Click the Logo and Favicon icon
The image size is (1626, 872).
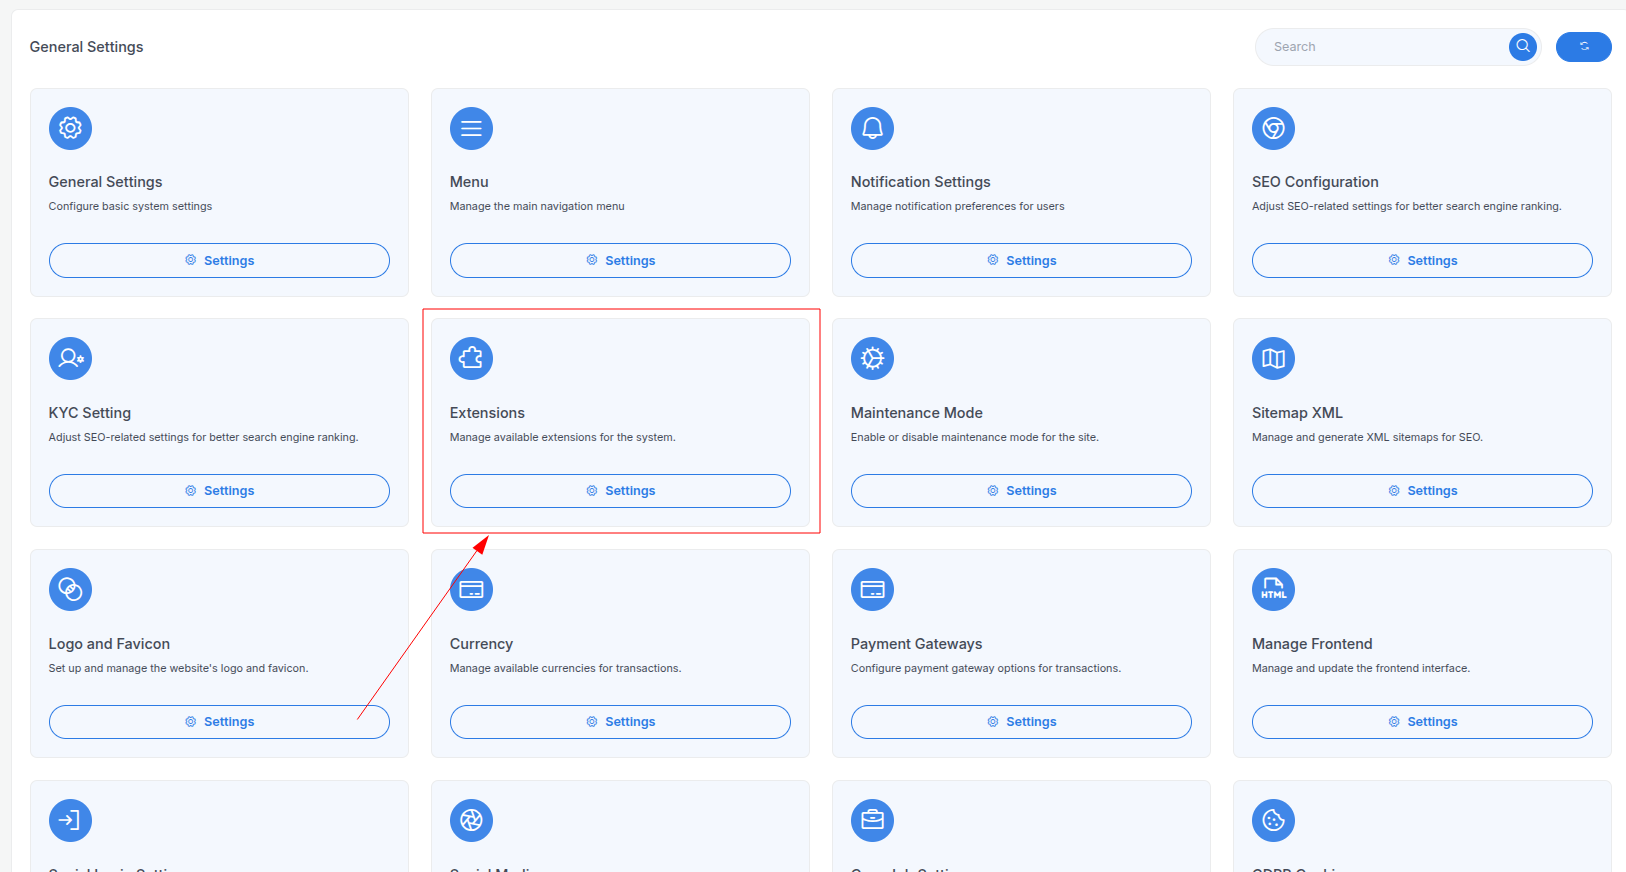pos(70,589)
